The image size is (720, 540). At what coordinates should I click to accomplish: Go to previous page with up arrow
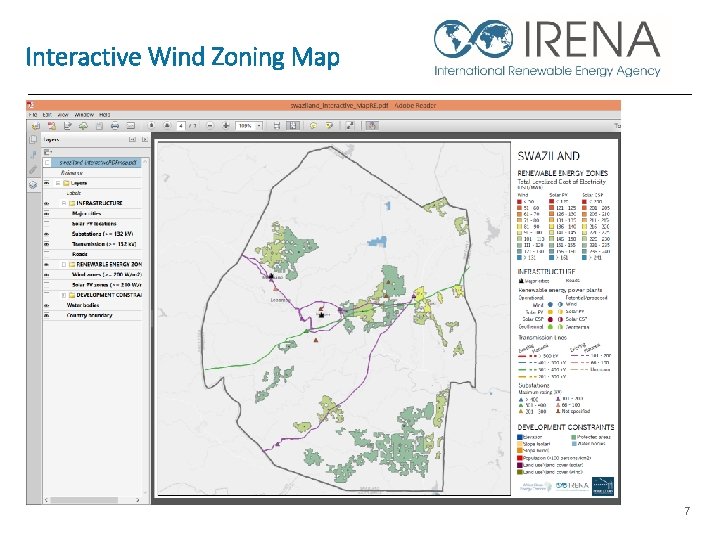pyautogui.click(x=152, y=125)
